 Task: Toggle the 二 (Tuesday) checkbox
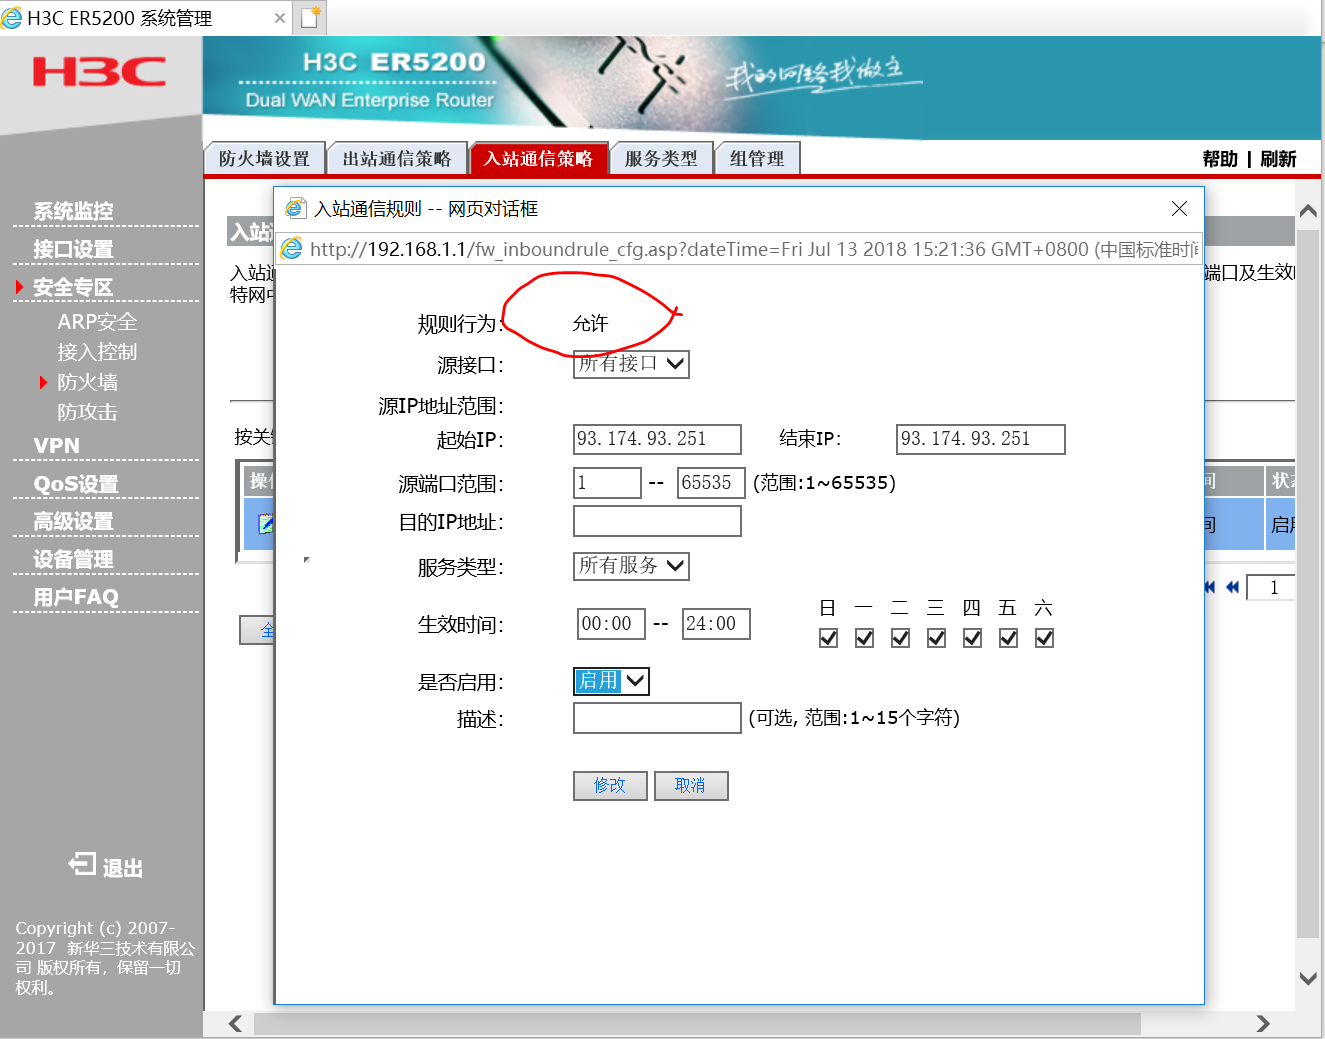pyautogui.click(x=900, y=638)
